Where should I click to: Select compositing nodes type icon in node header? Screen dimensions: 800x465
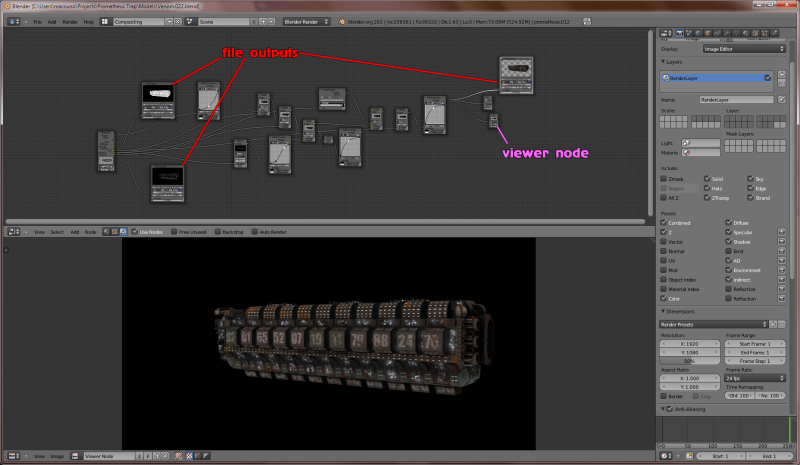(x=123, y=232)
